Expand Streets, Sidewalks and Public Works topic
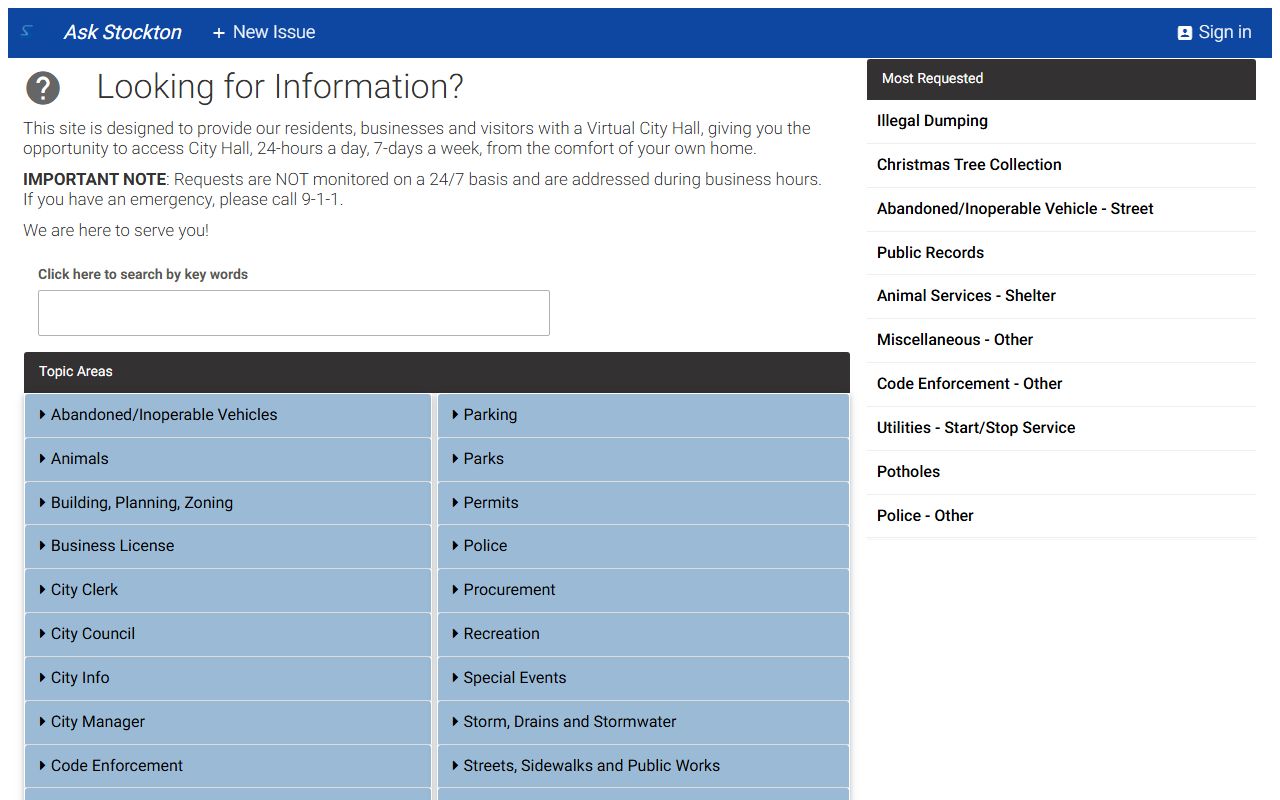Image resolution: width=1280 pixels, height=800 pixels. point(643,766)
